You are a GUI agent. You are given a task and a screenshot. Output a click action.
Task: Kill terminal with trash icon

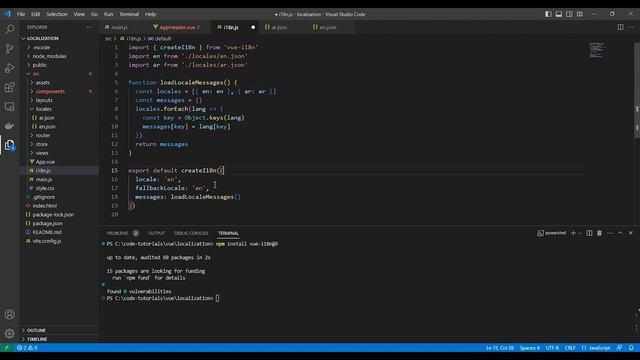(x=599, y=233)
